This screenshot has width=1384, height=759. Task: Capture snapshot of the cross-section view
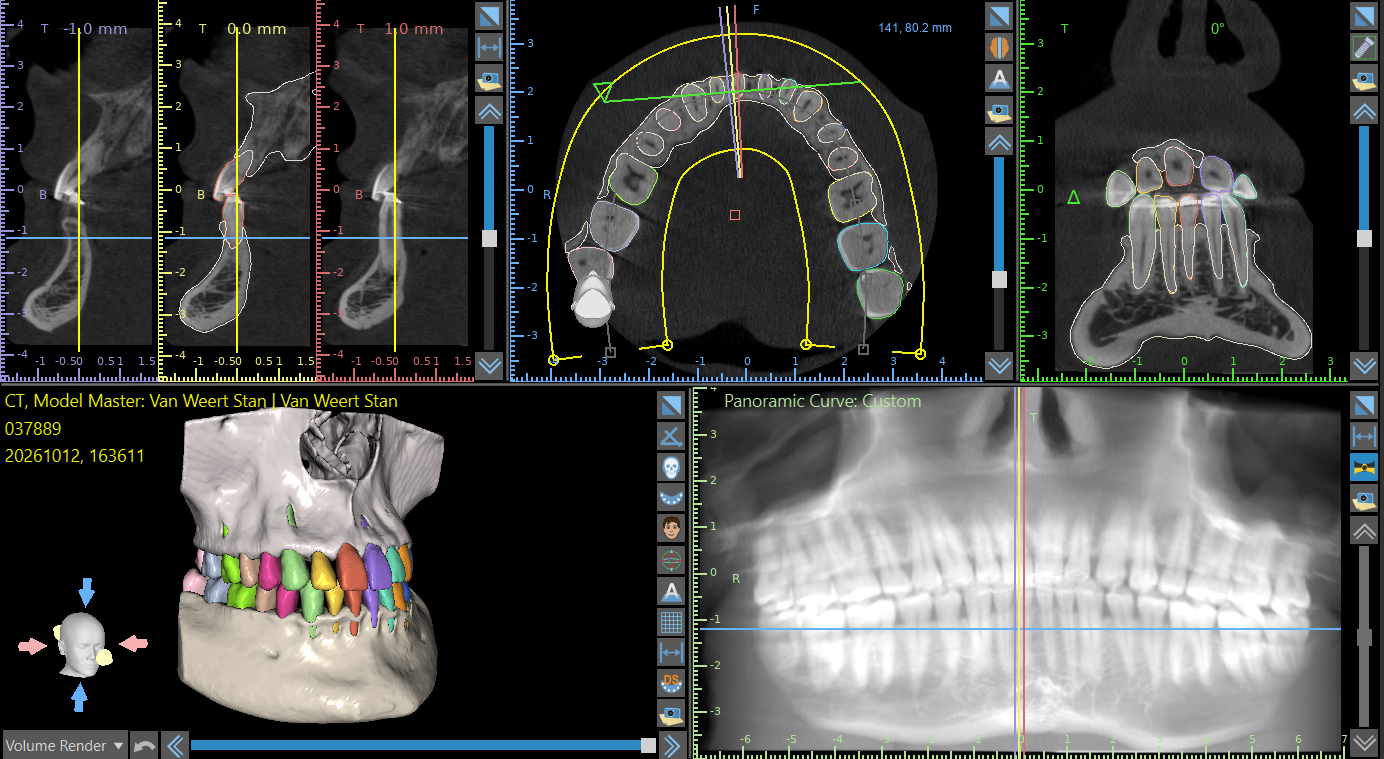pos(489,78)
